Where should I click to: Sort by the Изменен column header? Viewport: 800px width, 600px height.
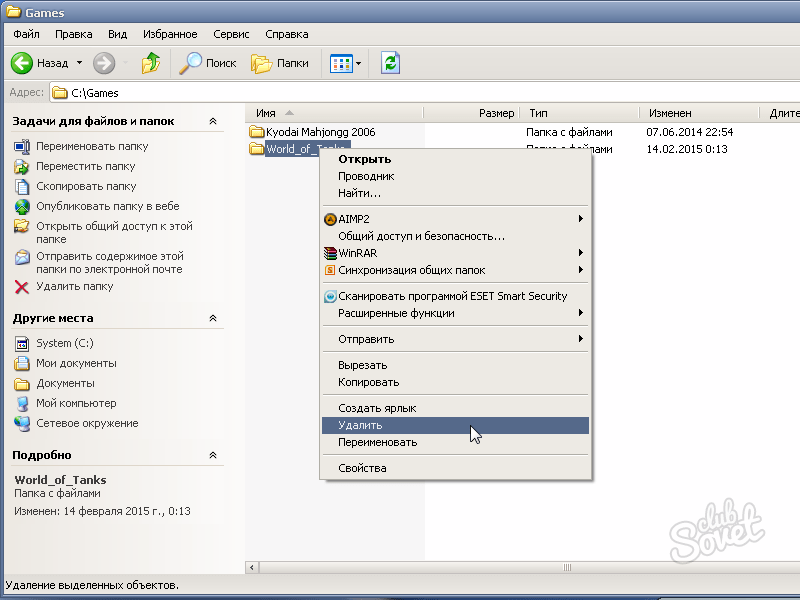point(670,113)
